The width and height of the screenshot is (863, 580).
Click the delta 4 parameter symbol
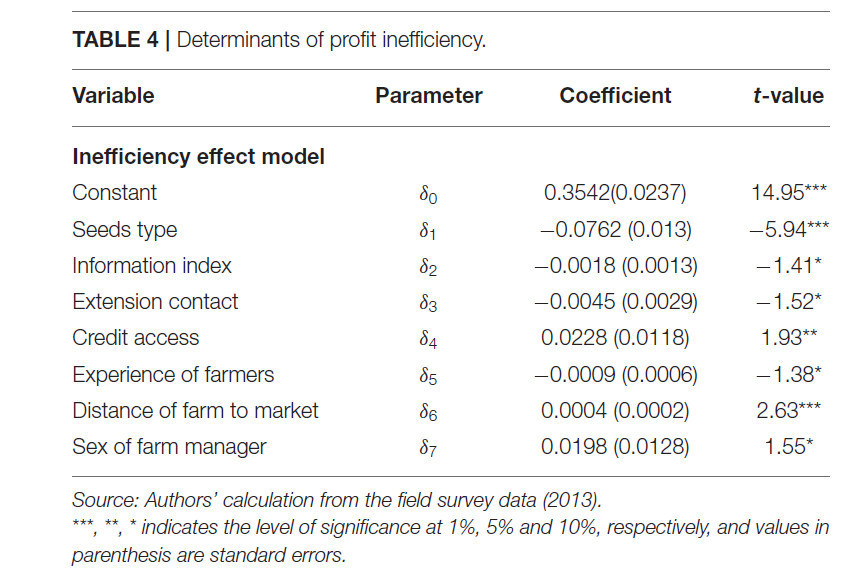click(x=428, y=339)
